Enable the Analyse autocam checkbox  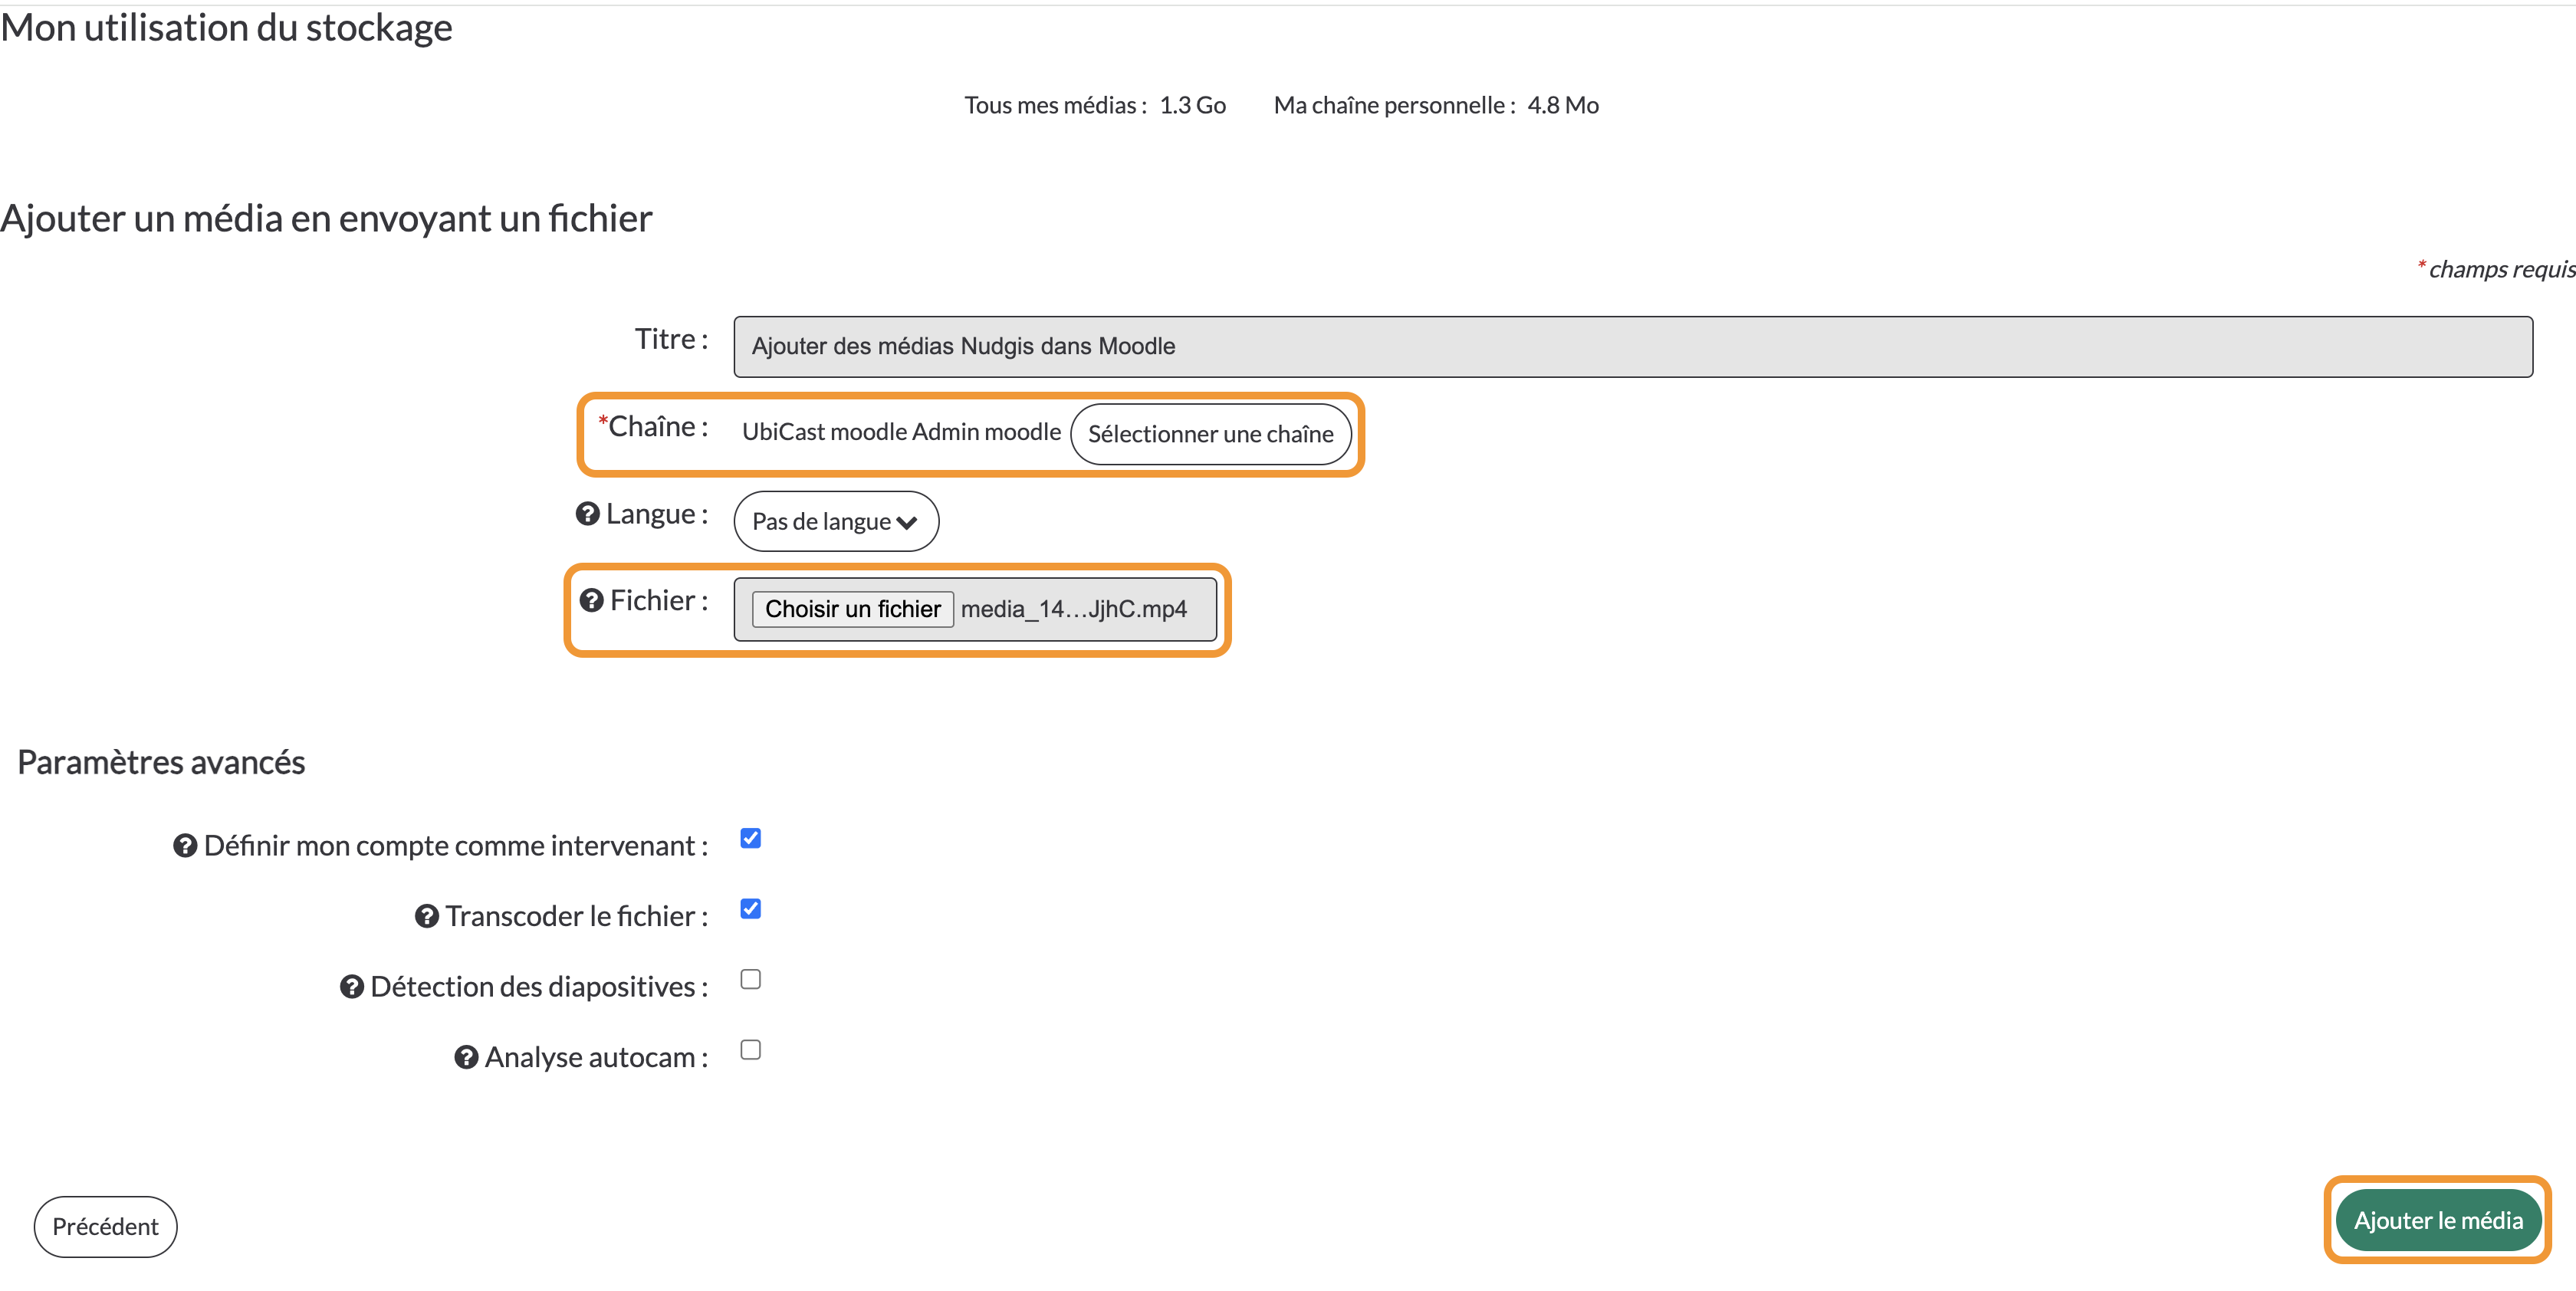pyautogui.click(x=751, y=1049)
